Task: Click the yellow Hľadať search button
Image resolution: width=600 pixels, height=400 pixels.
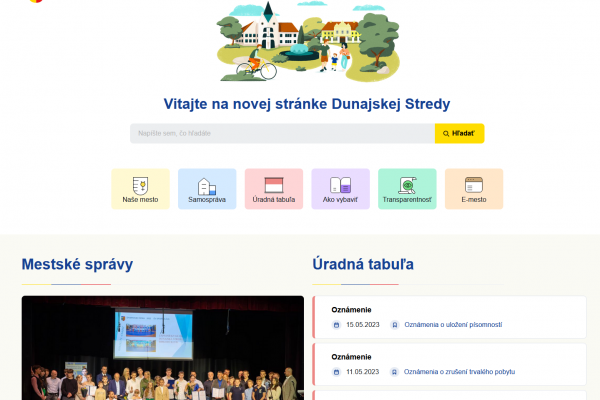Action: 460,134
